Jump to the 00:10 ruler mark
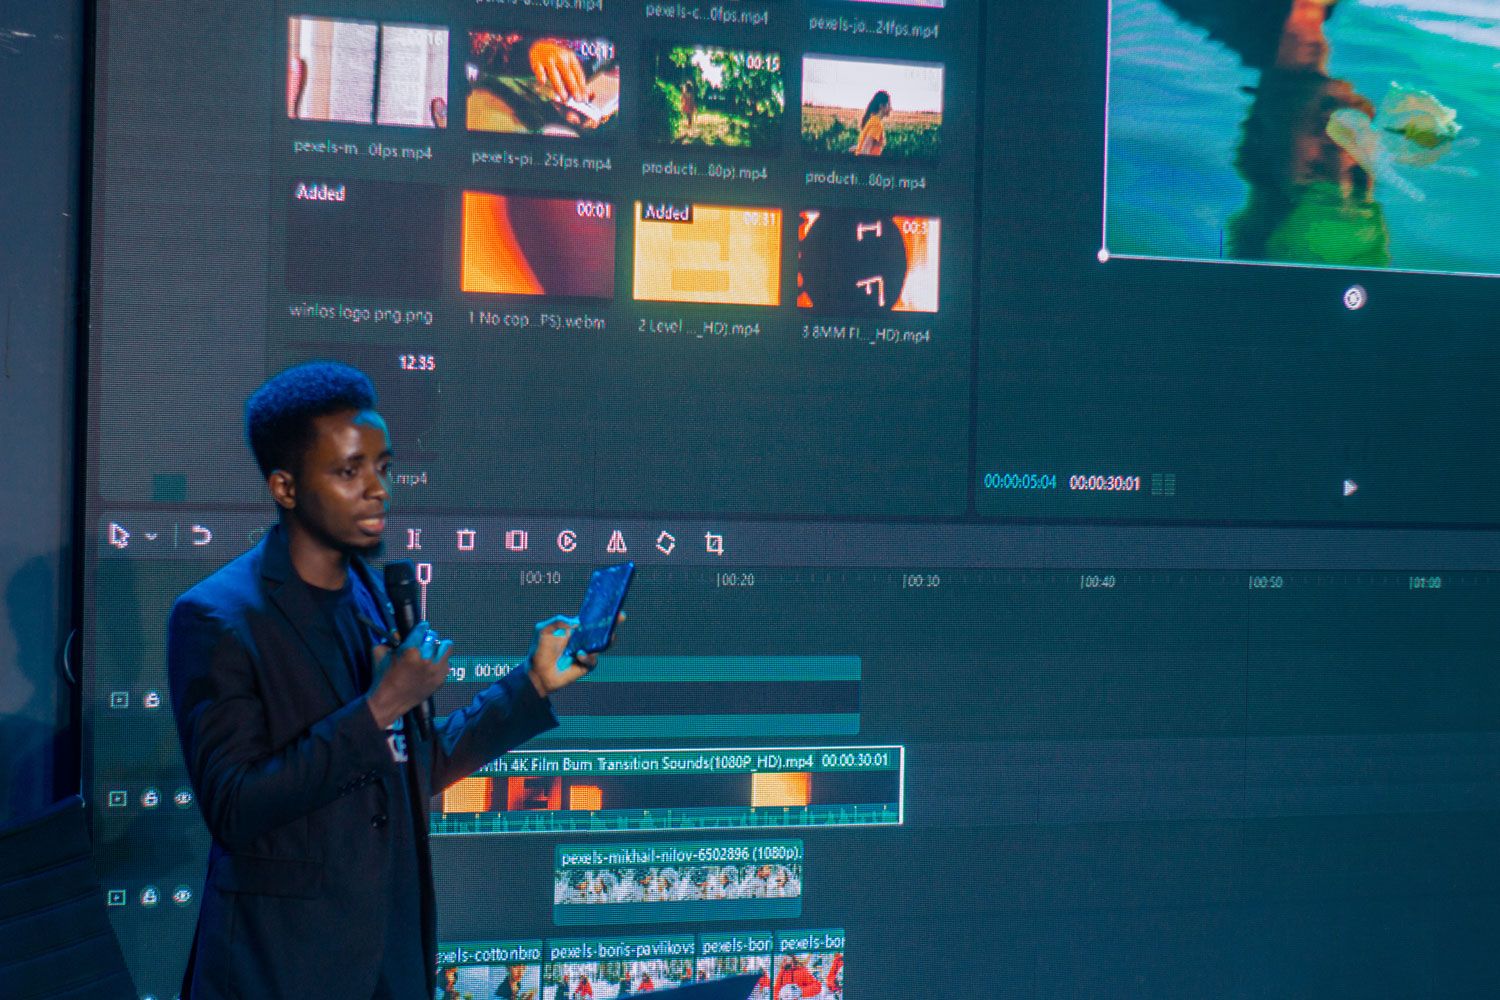Screen dimensions: 1500x1000 (540, 578)
